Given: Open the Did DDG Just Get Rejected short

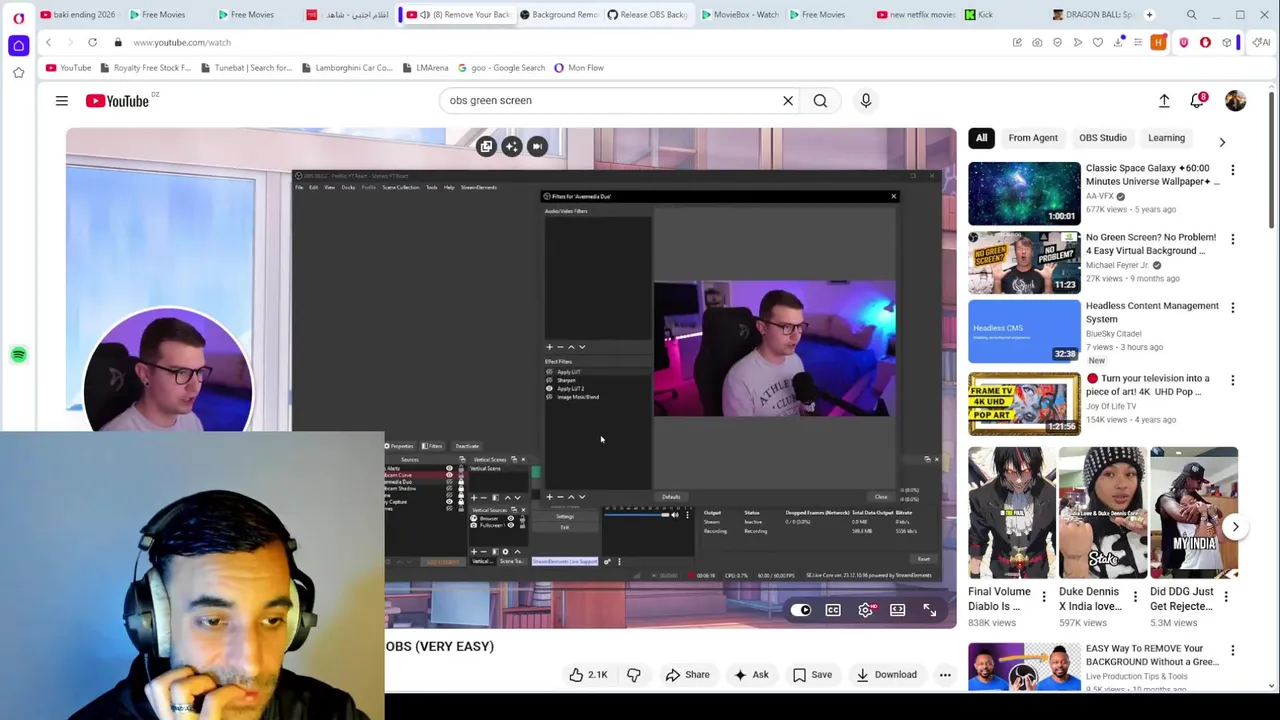Looking at the screenshot, I should [x=1194, y=513].
